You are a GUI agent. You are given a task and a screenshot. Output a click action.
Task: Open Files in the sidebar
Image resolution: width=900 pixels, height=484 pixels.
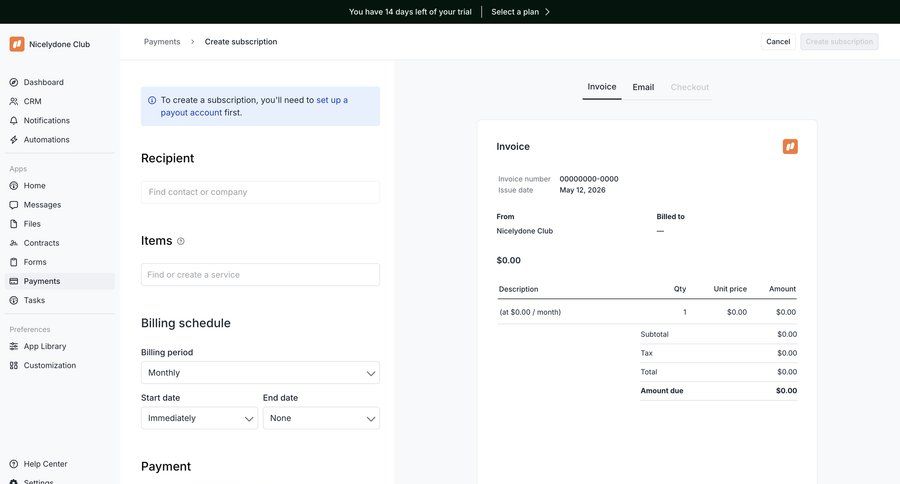pos(60,224)
